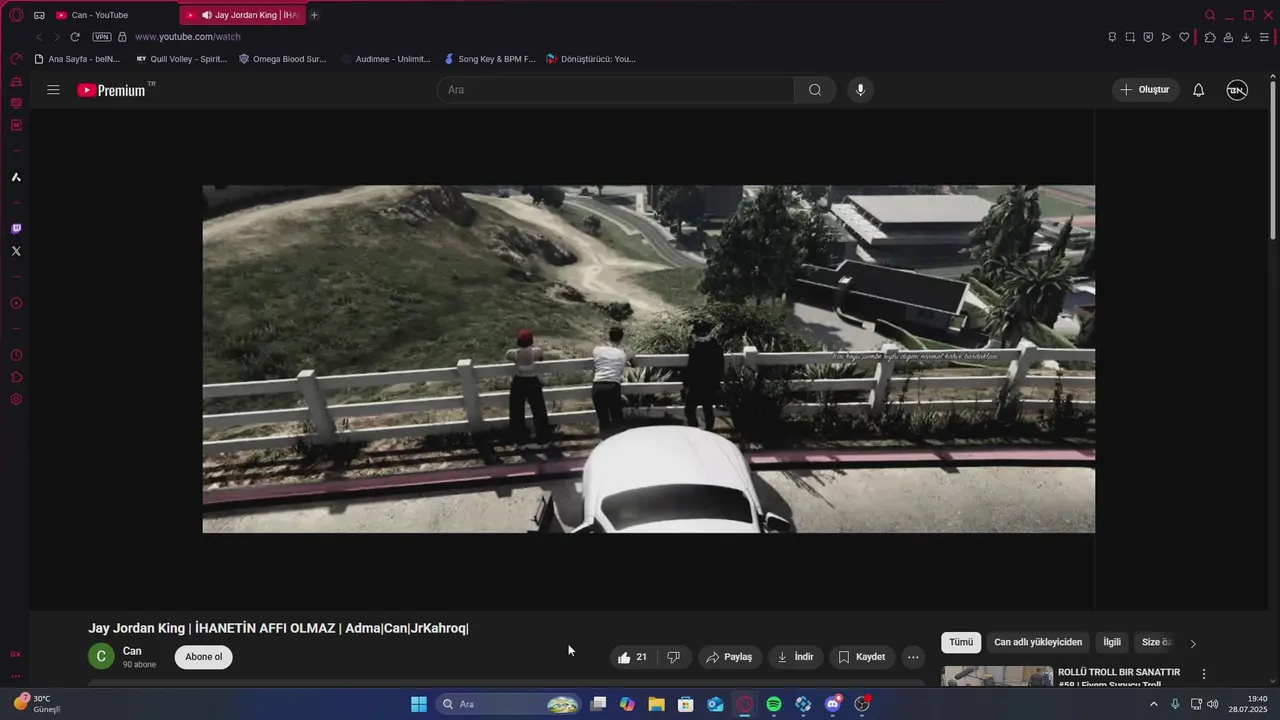Open the profile/account icon in the toolbar

coord(1228,37)
